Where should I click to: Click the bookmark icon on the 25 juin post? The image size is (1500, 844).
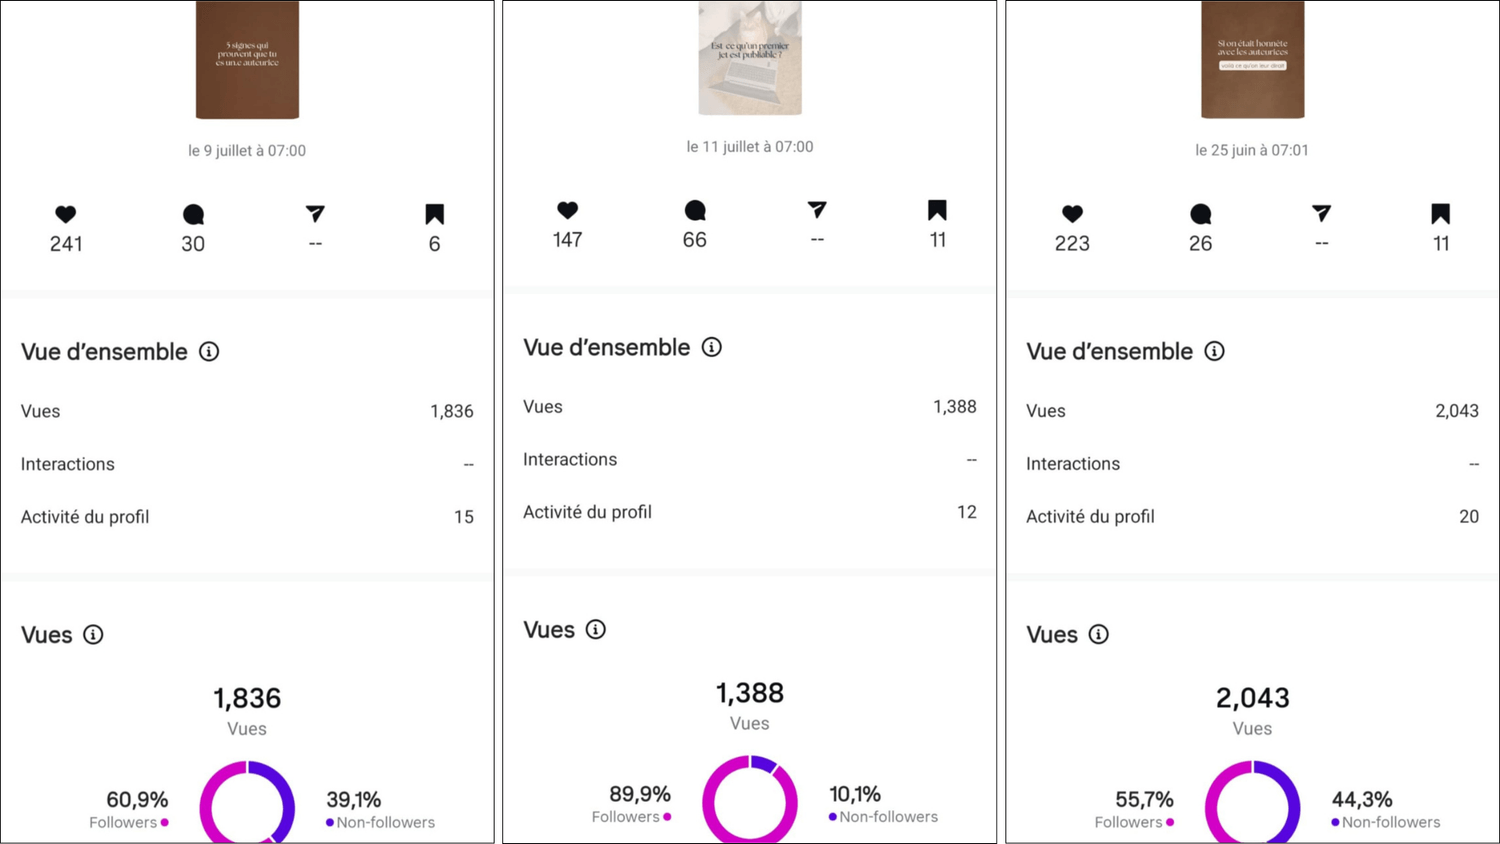pyautogui.click(x=1440, y=214)
